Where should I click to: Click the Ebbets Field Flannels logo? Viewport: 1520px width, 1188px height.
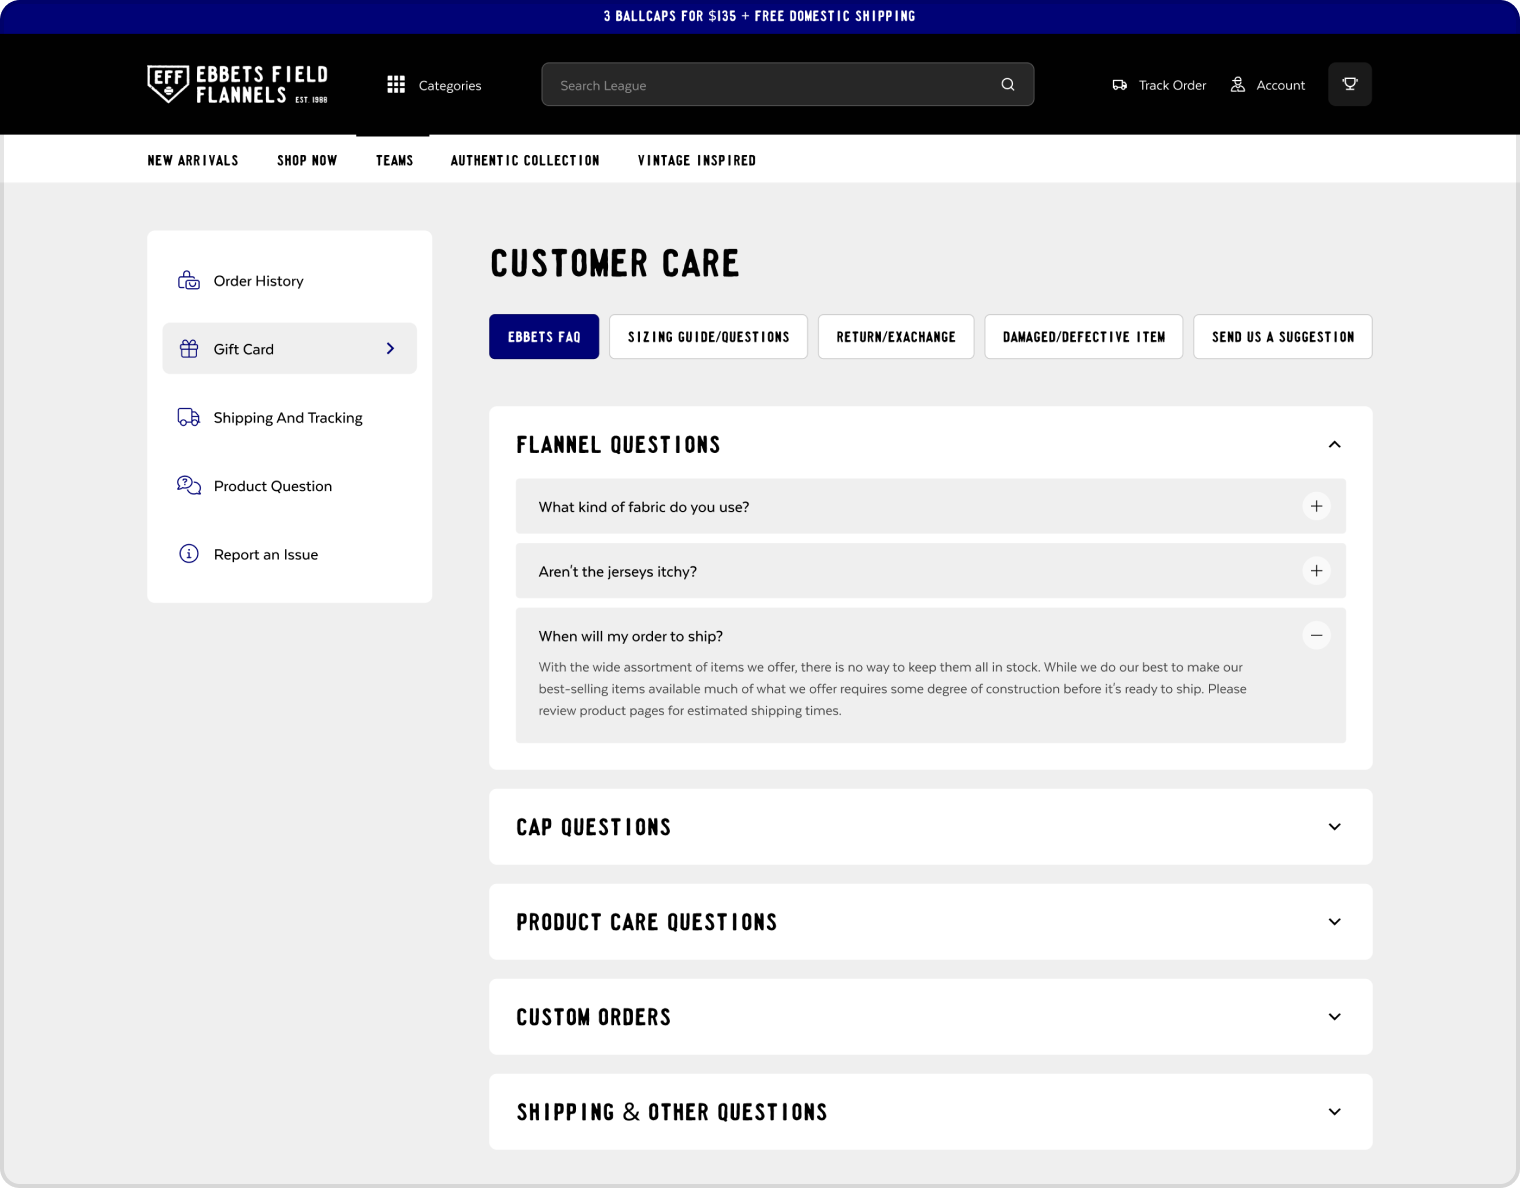(238, 85)
